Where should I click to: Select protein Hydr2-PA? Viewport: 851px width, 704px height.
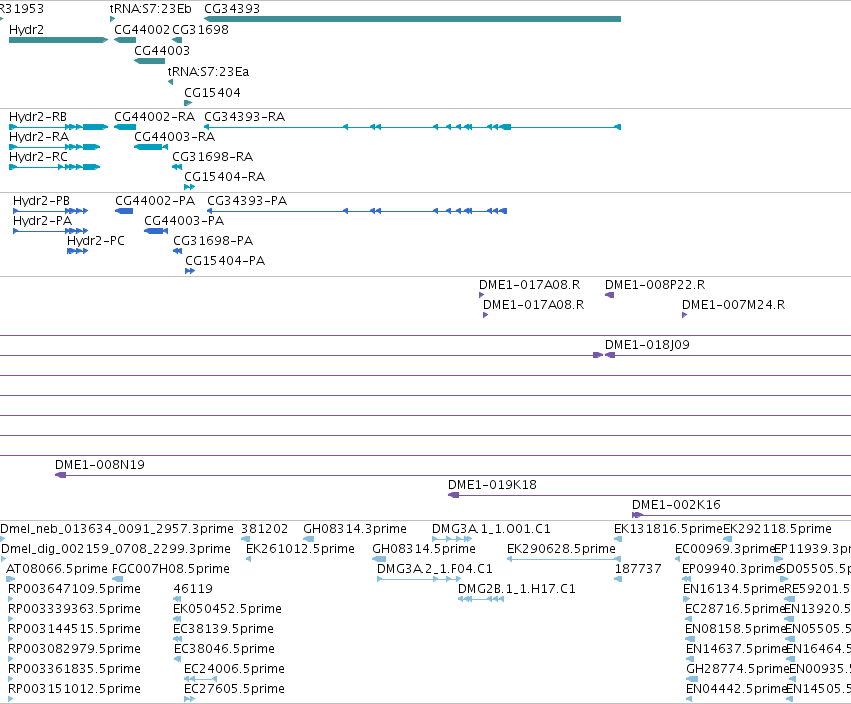pyautogui.click(x=50, y=231)
